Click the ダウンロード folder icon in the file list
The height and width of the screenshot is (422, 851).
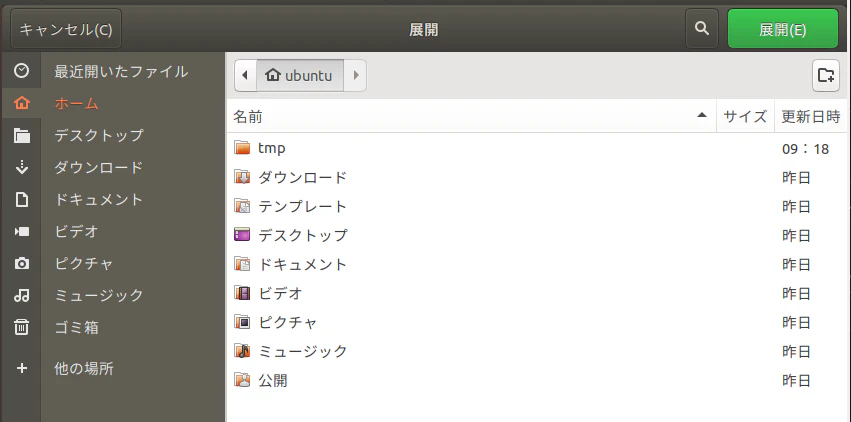pos(242,177)
